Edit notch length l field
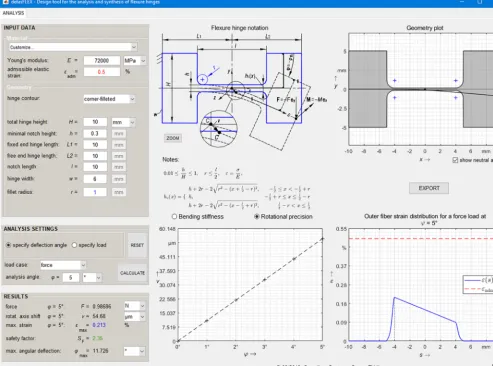The height and width of the screenshot is (366, 493). coord(95,167)
